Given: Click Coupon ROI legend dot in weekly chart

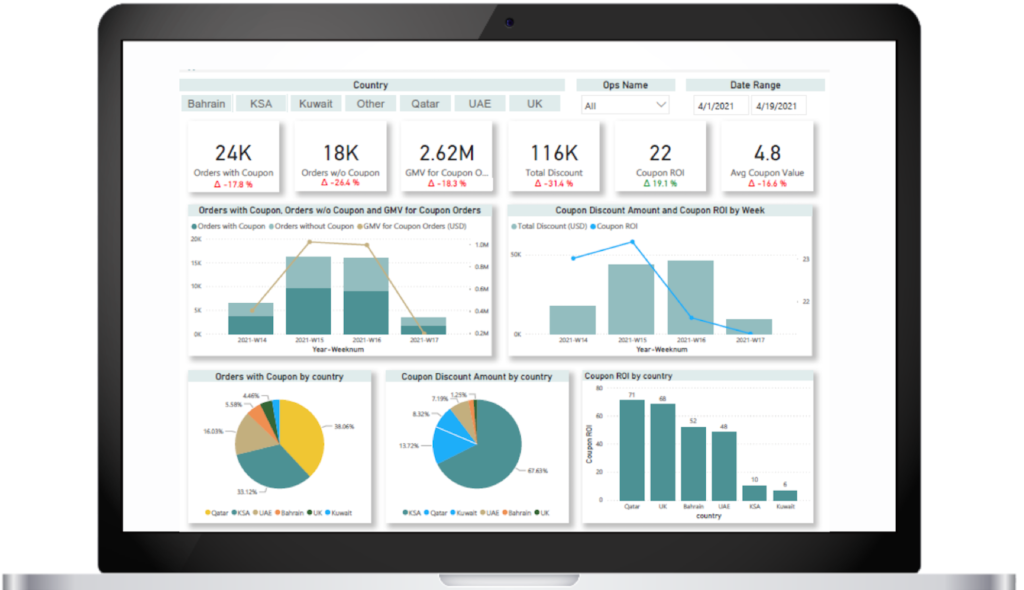Looking at the screenshot, I should [x=595, y=227].
